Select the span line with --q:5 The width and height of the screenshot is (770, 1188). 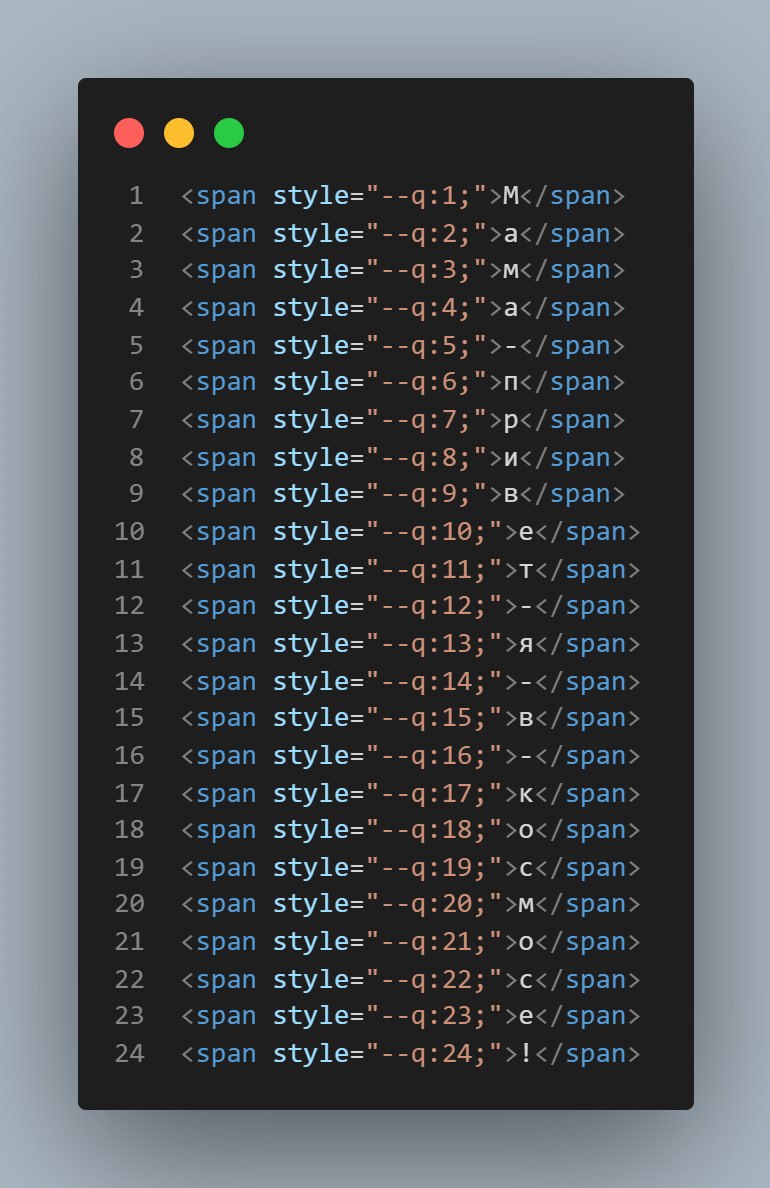pos(402,345)
